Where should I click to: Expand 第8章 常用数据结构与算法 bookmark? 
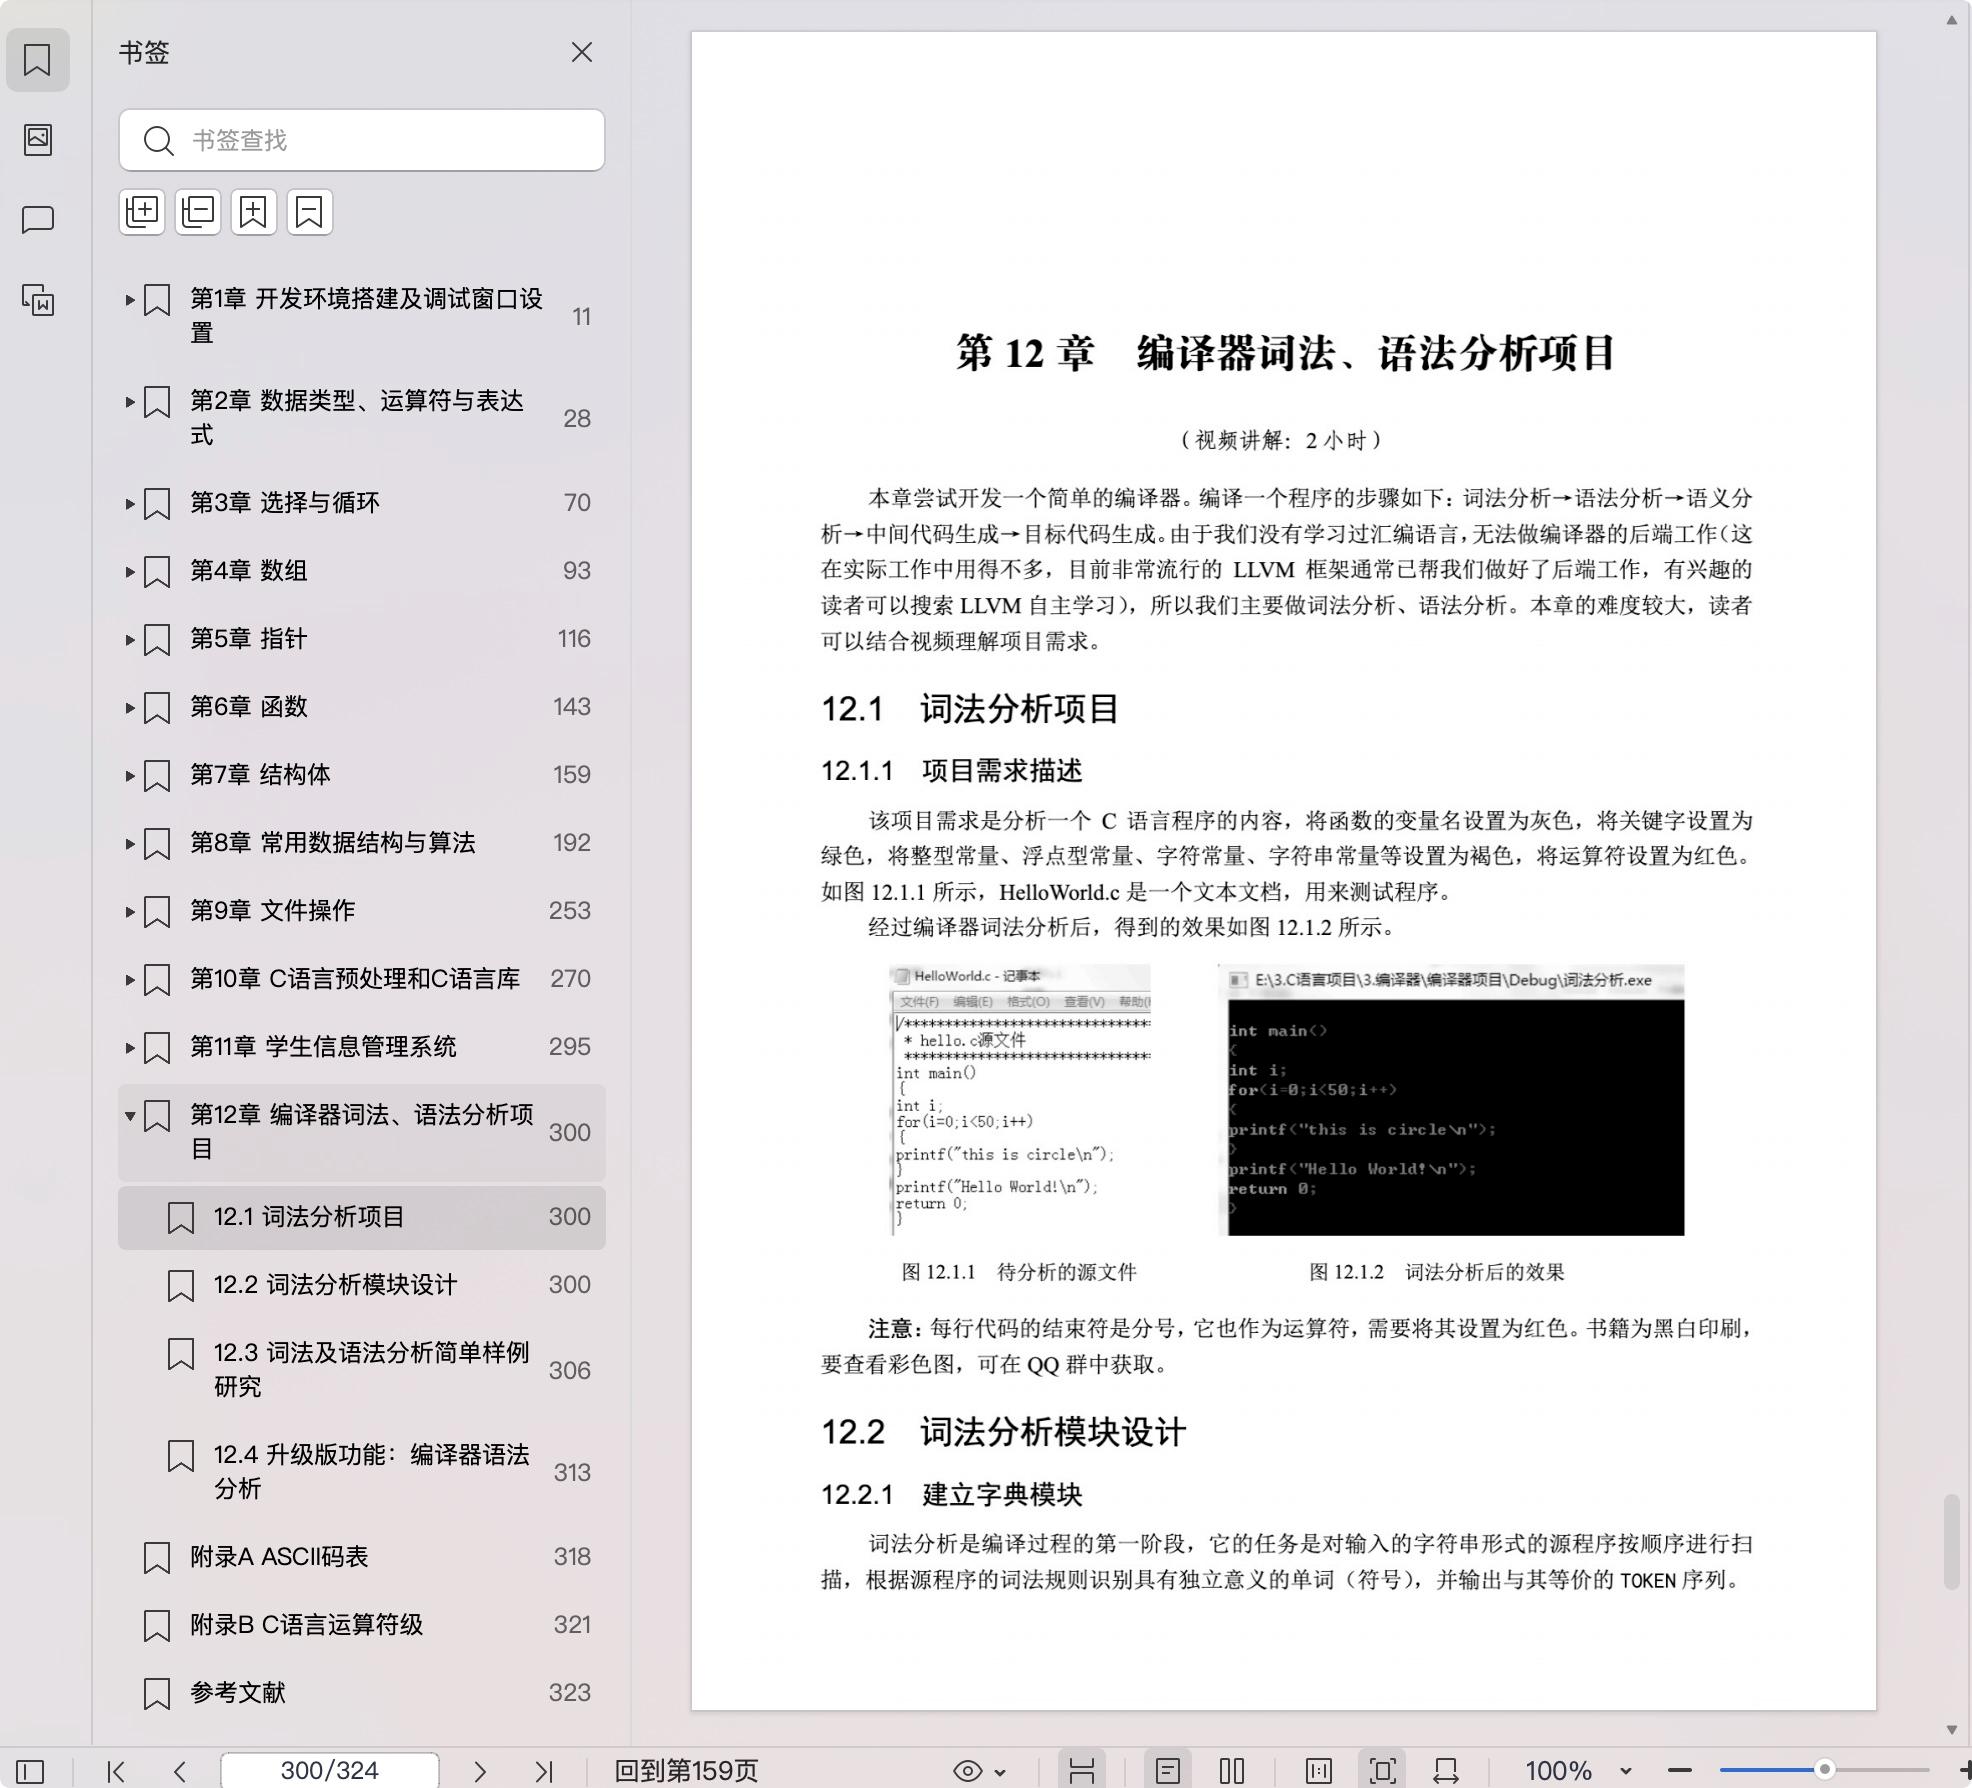coord(129,843)
